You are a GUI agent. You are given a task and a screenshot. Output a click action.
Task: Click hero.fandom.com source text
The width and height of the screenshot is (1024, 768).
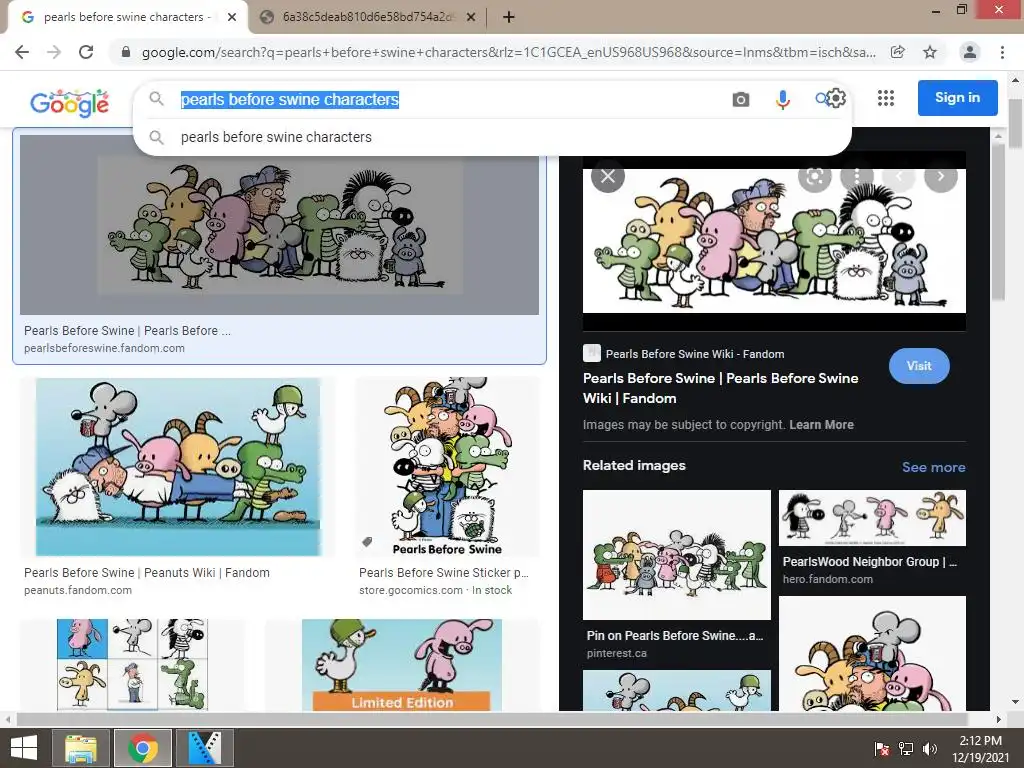(x=827, y=579)
